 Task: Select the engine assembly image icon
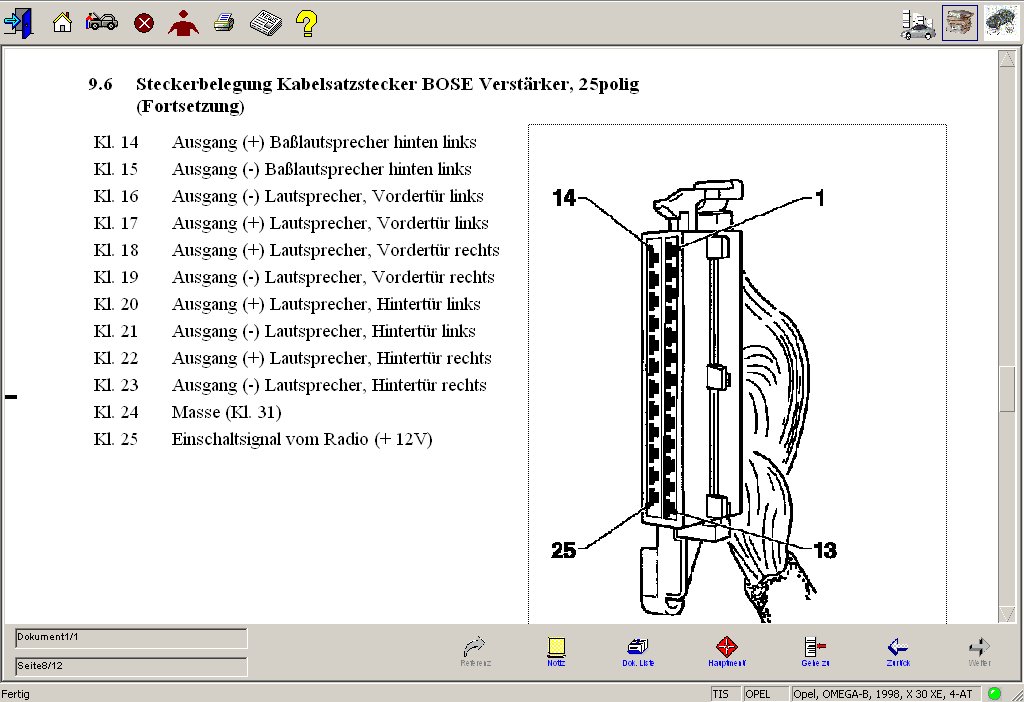pos(960,23)
